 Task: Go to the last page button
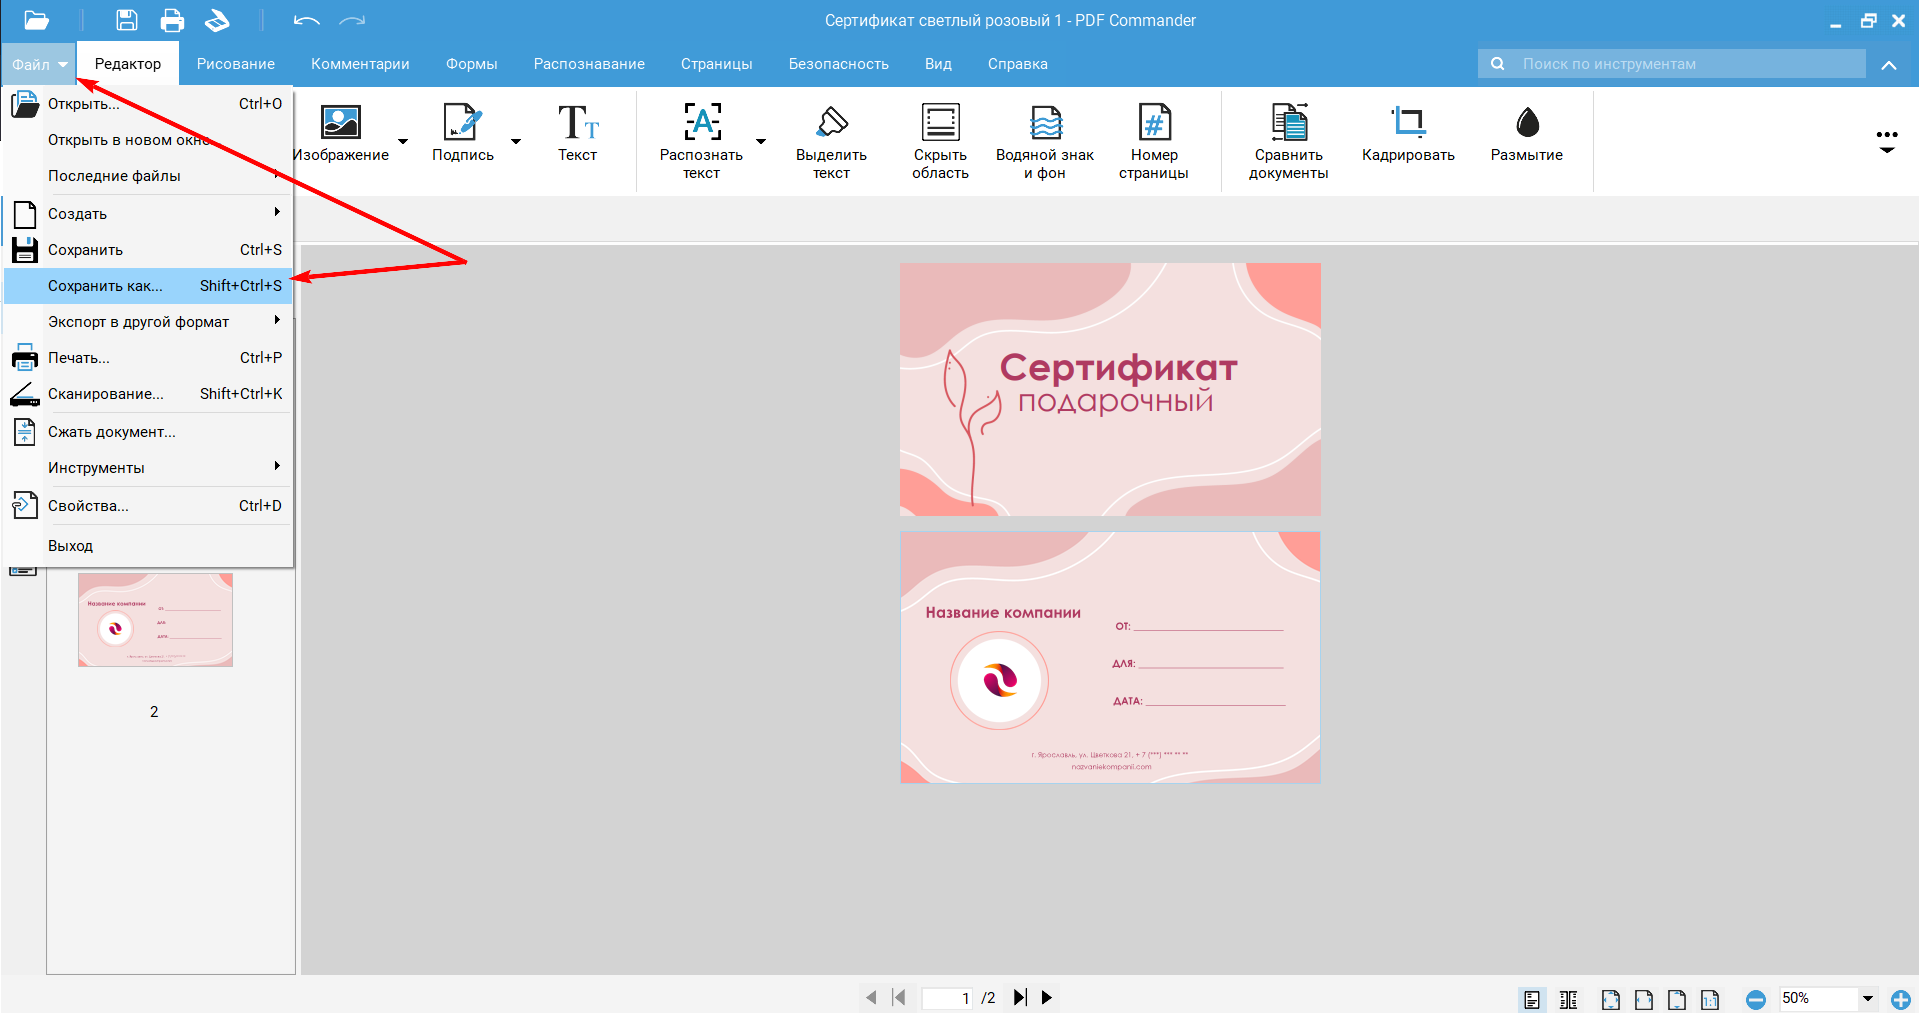tap(1019, 998)
